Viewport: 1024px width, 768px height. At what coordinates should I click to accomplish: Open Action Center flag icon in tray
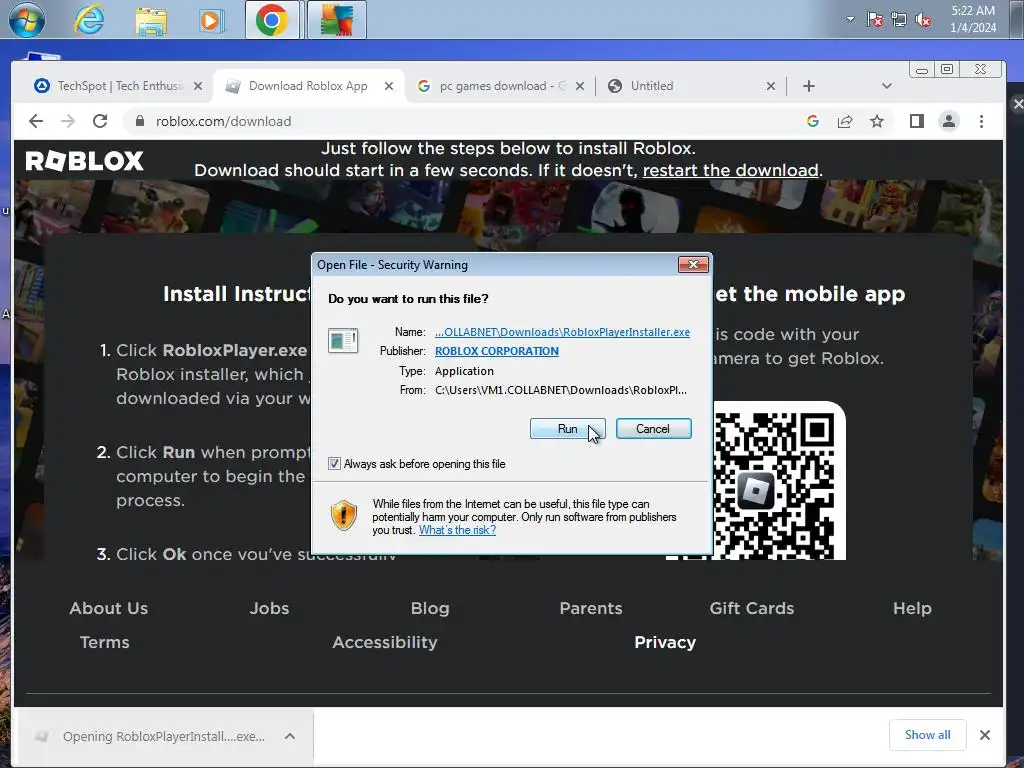click(874, 20)
